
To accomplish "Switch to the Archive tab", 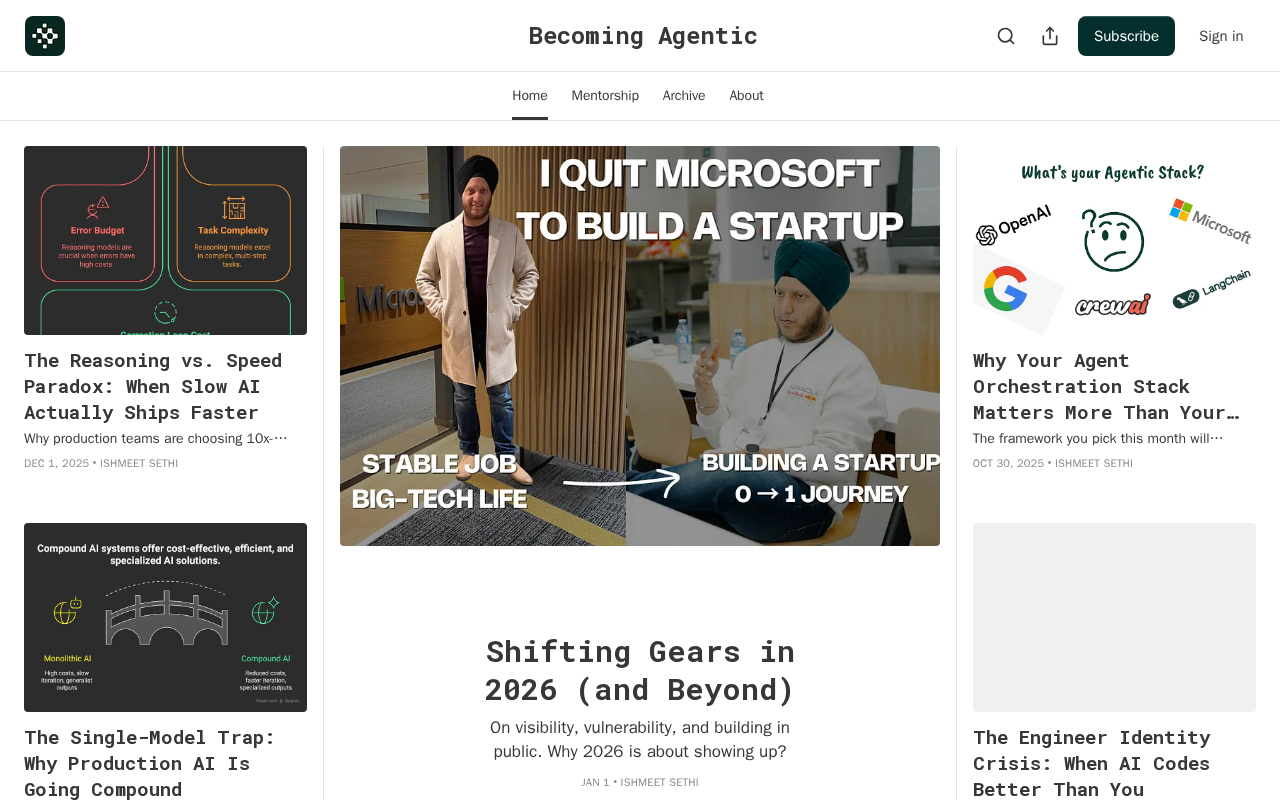I will [684, 96].
